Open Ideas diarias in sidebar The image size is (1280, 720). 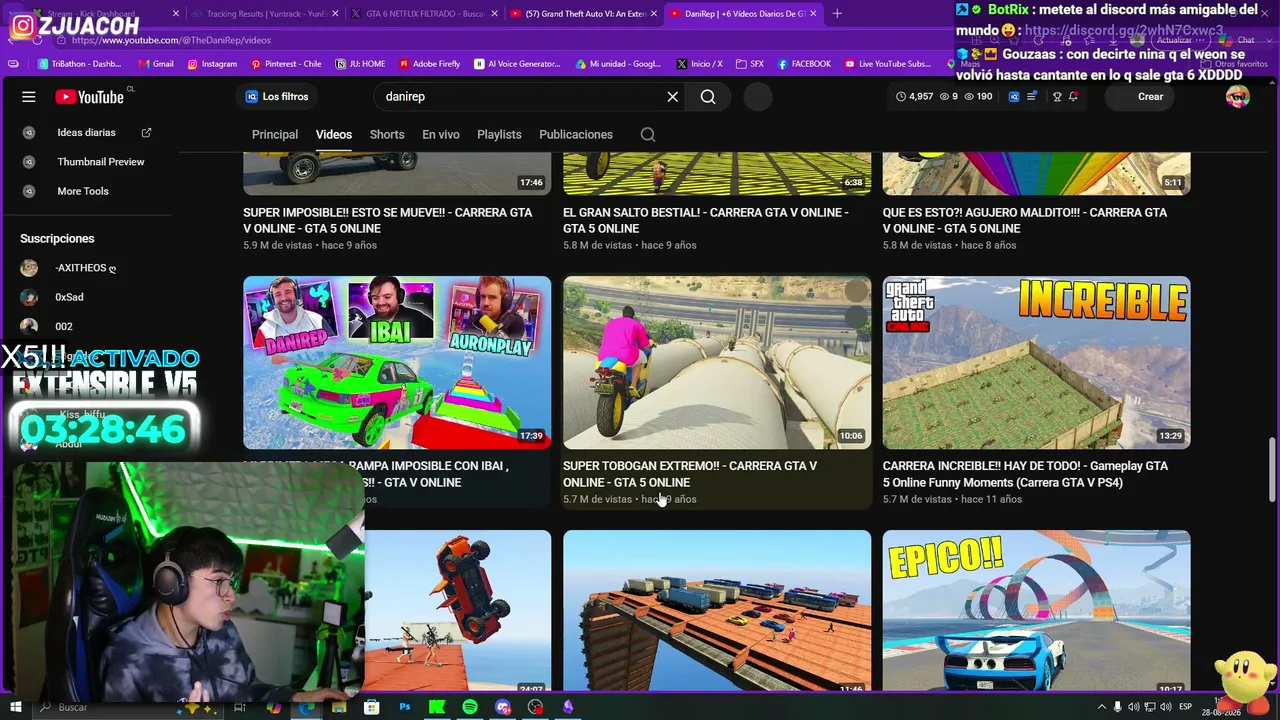pyautogui.click(x=88, y=133)
